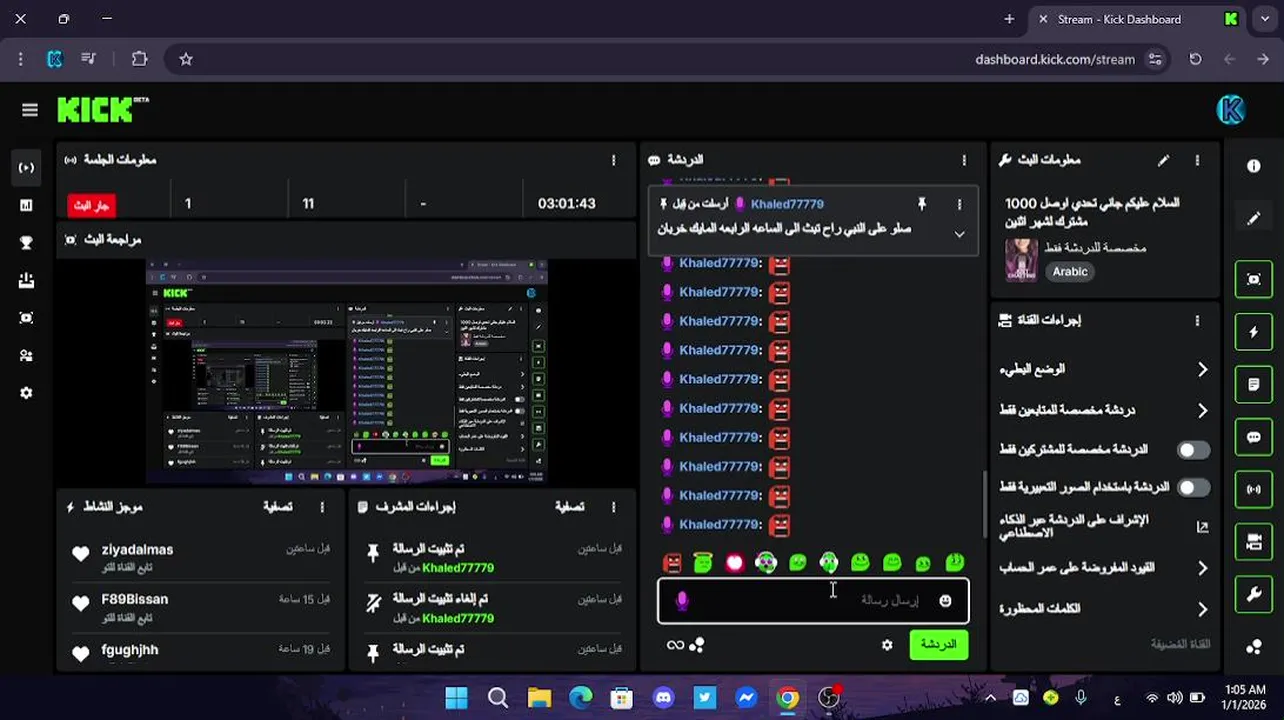This screenshot has width=1284, height=720.
Task: Click the stream preview thumbnail
Action: tap(347, 371)
